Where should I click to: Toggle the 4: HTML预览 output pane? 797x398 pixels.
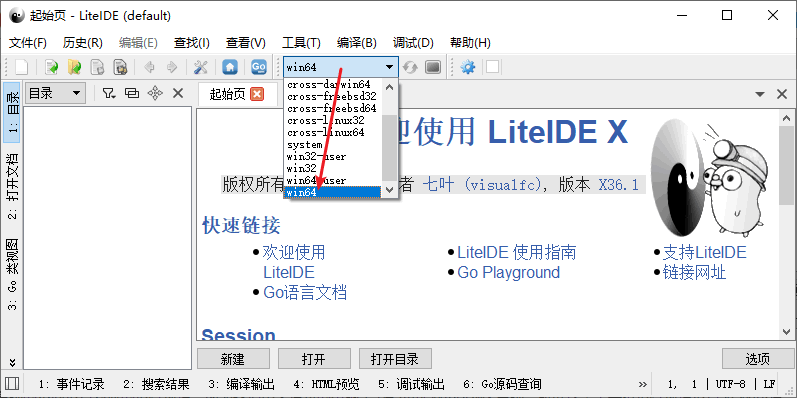tap(326, 384)
